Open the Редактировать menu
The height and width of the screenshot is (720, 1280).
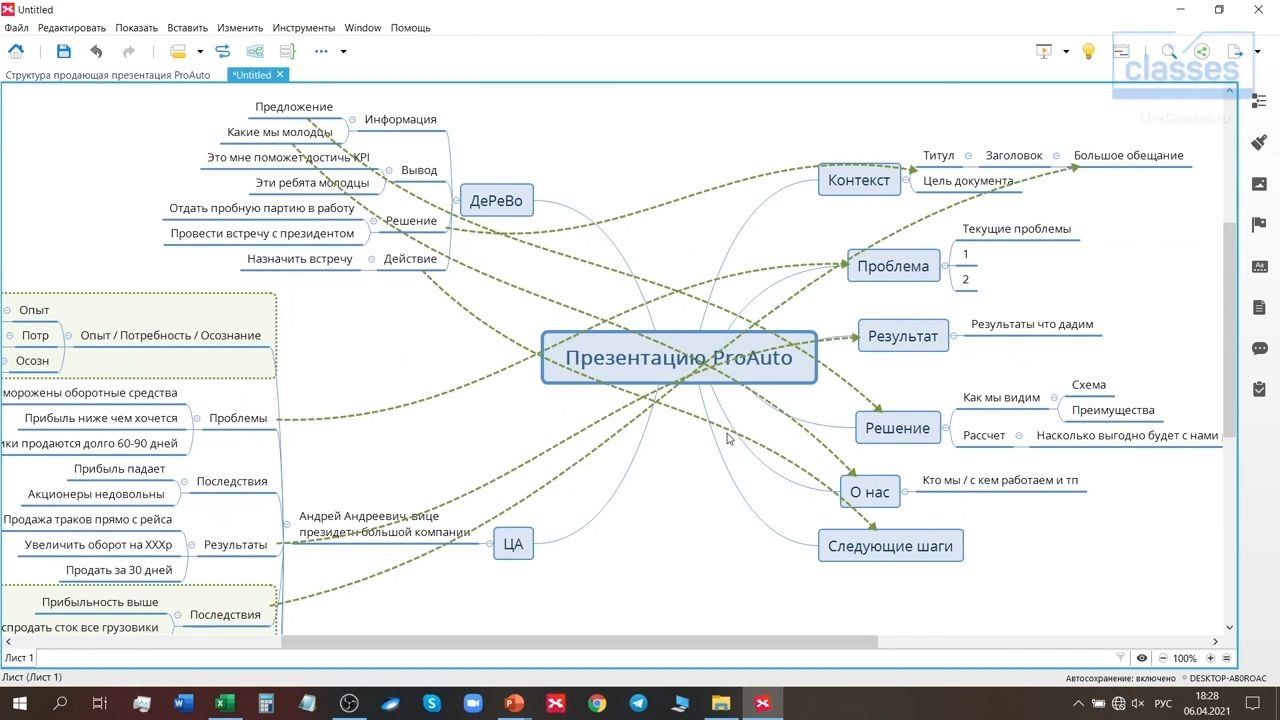coord(72,28)
